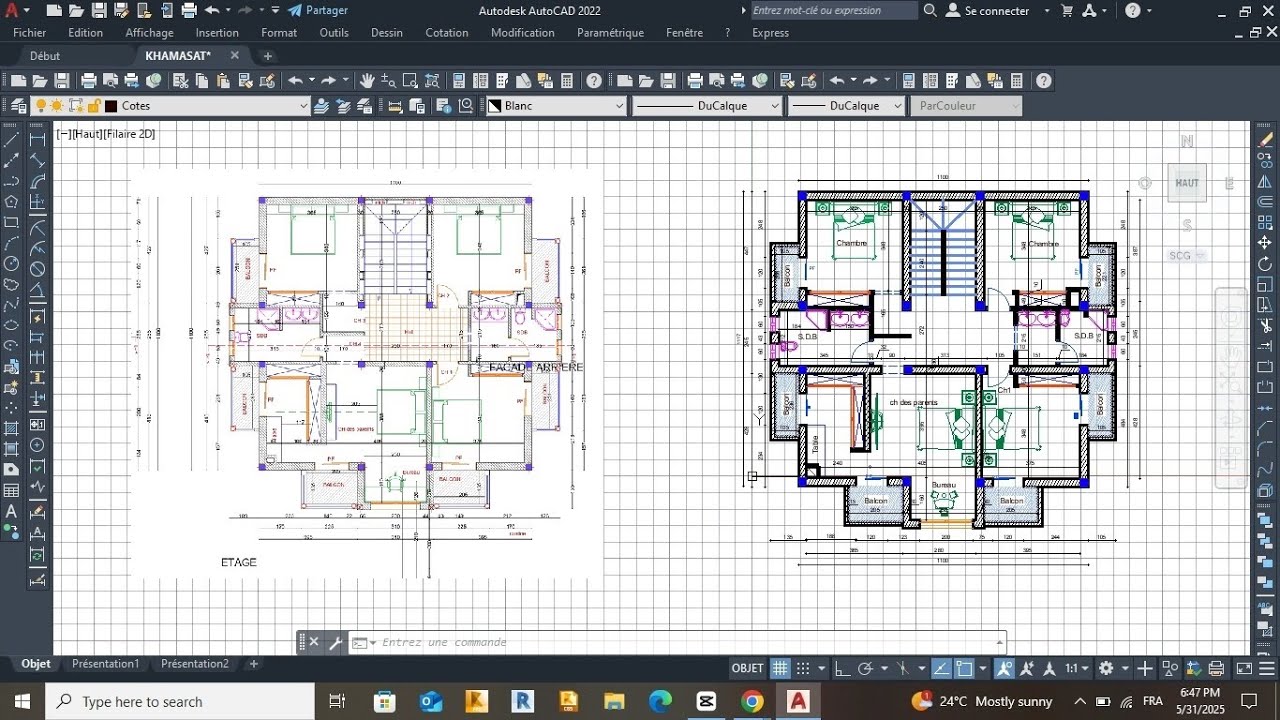Click the Cotes layer color swatch
Image resolution: width=1280 pixels, height=720 pixels.
point(111,106)
